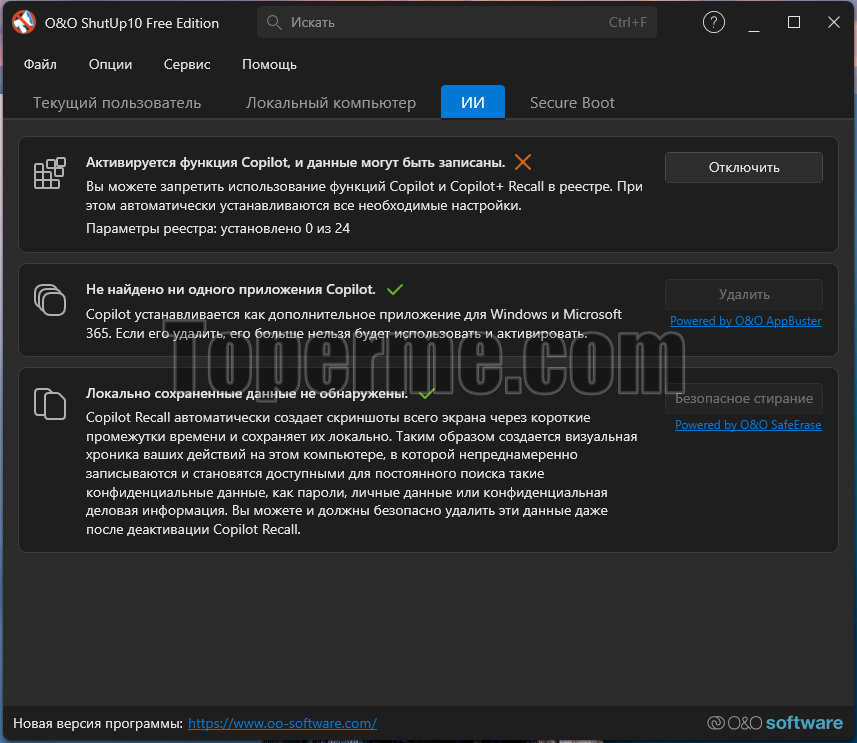
Task: Open the oo-software.com link
Action: point(283,723)
